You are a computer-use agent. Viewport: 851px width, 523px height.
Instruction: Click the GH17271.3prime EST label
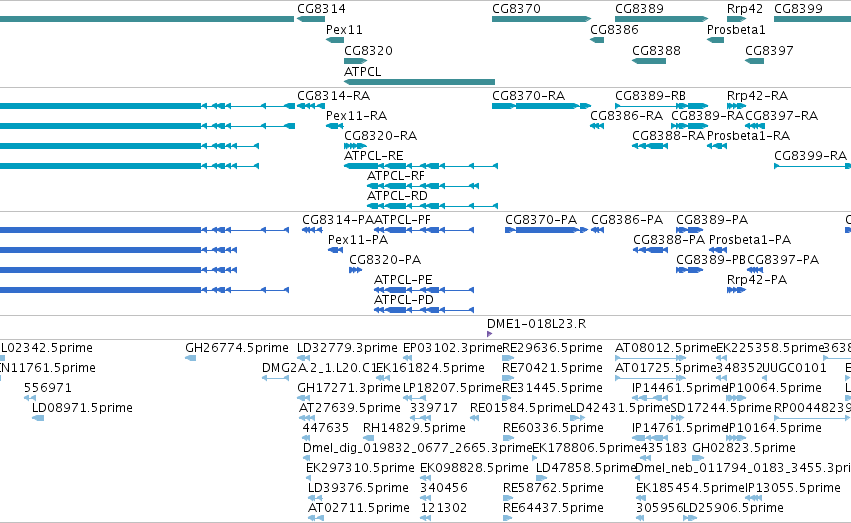(x=349, y=388)
